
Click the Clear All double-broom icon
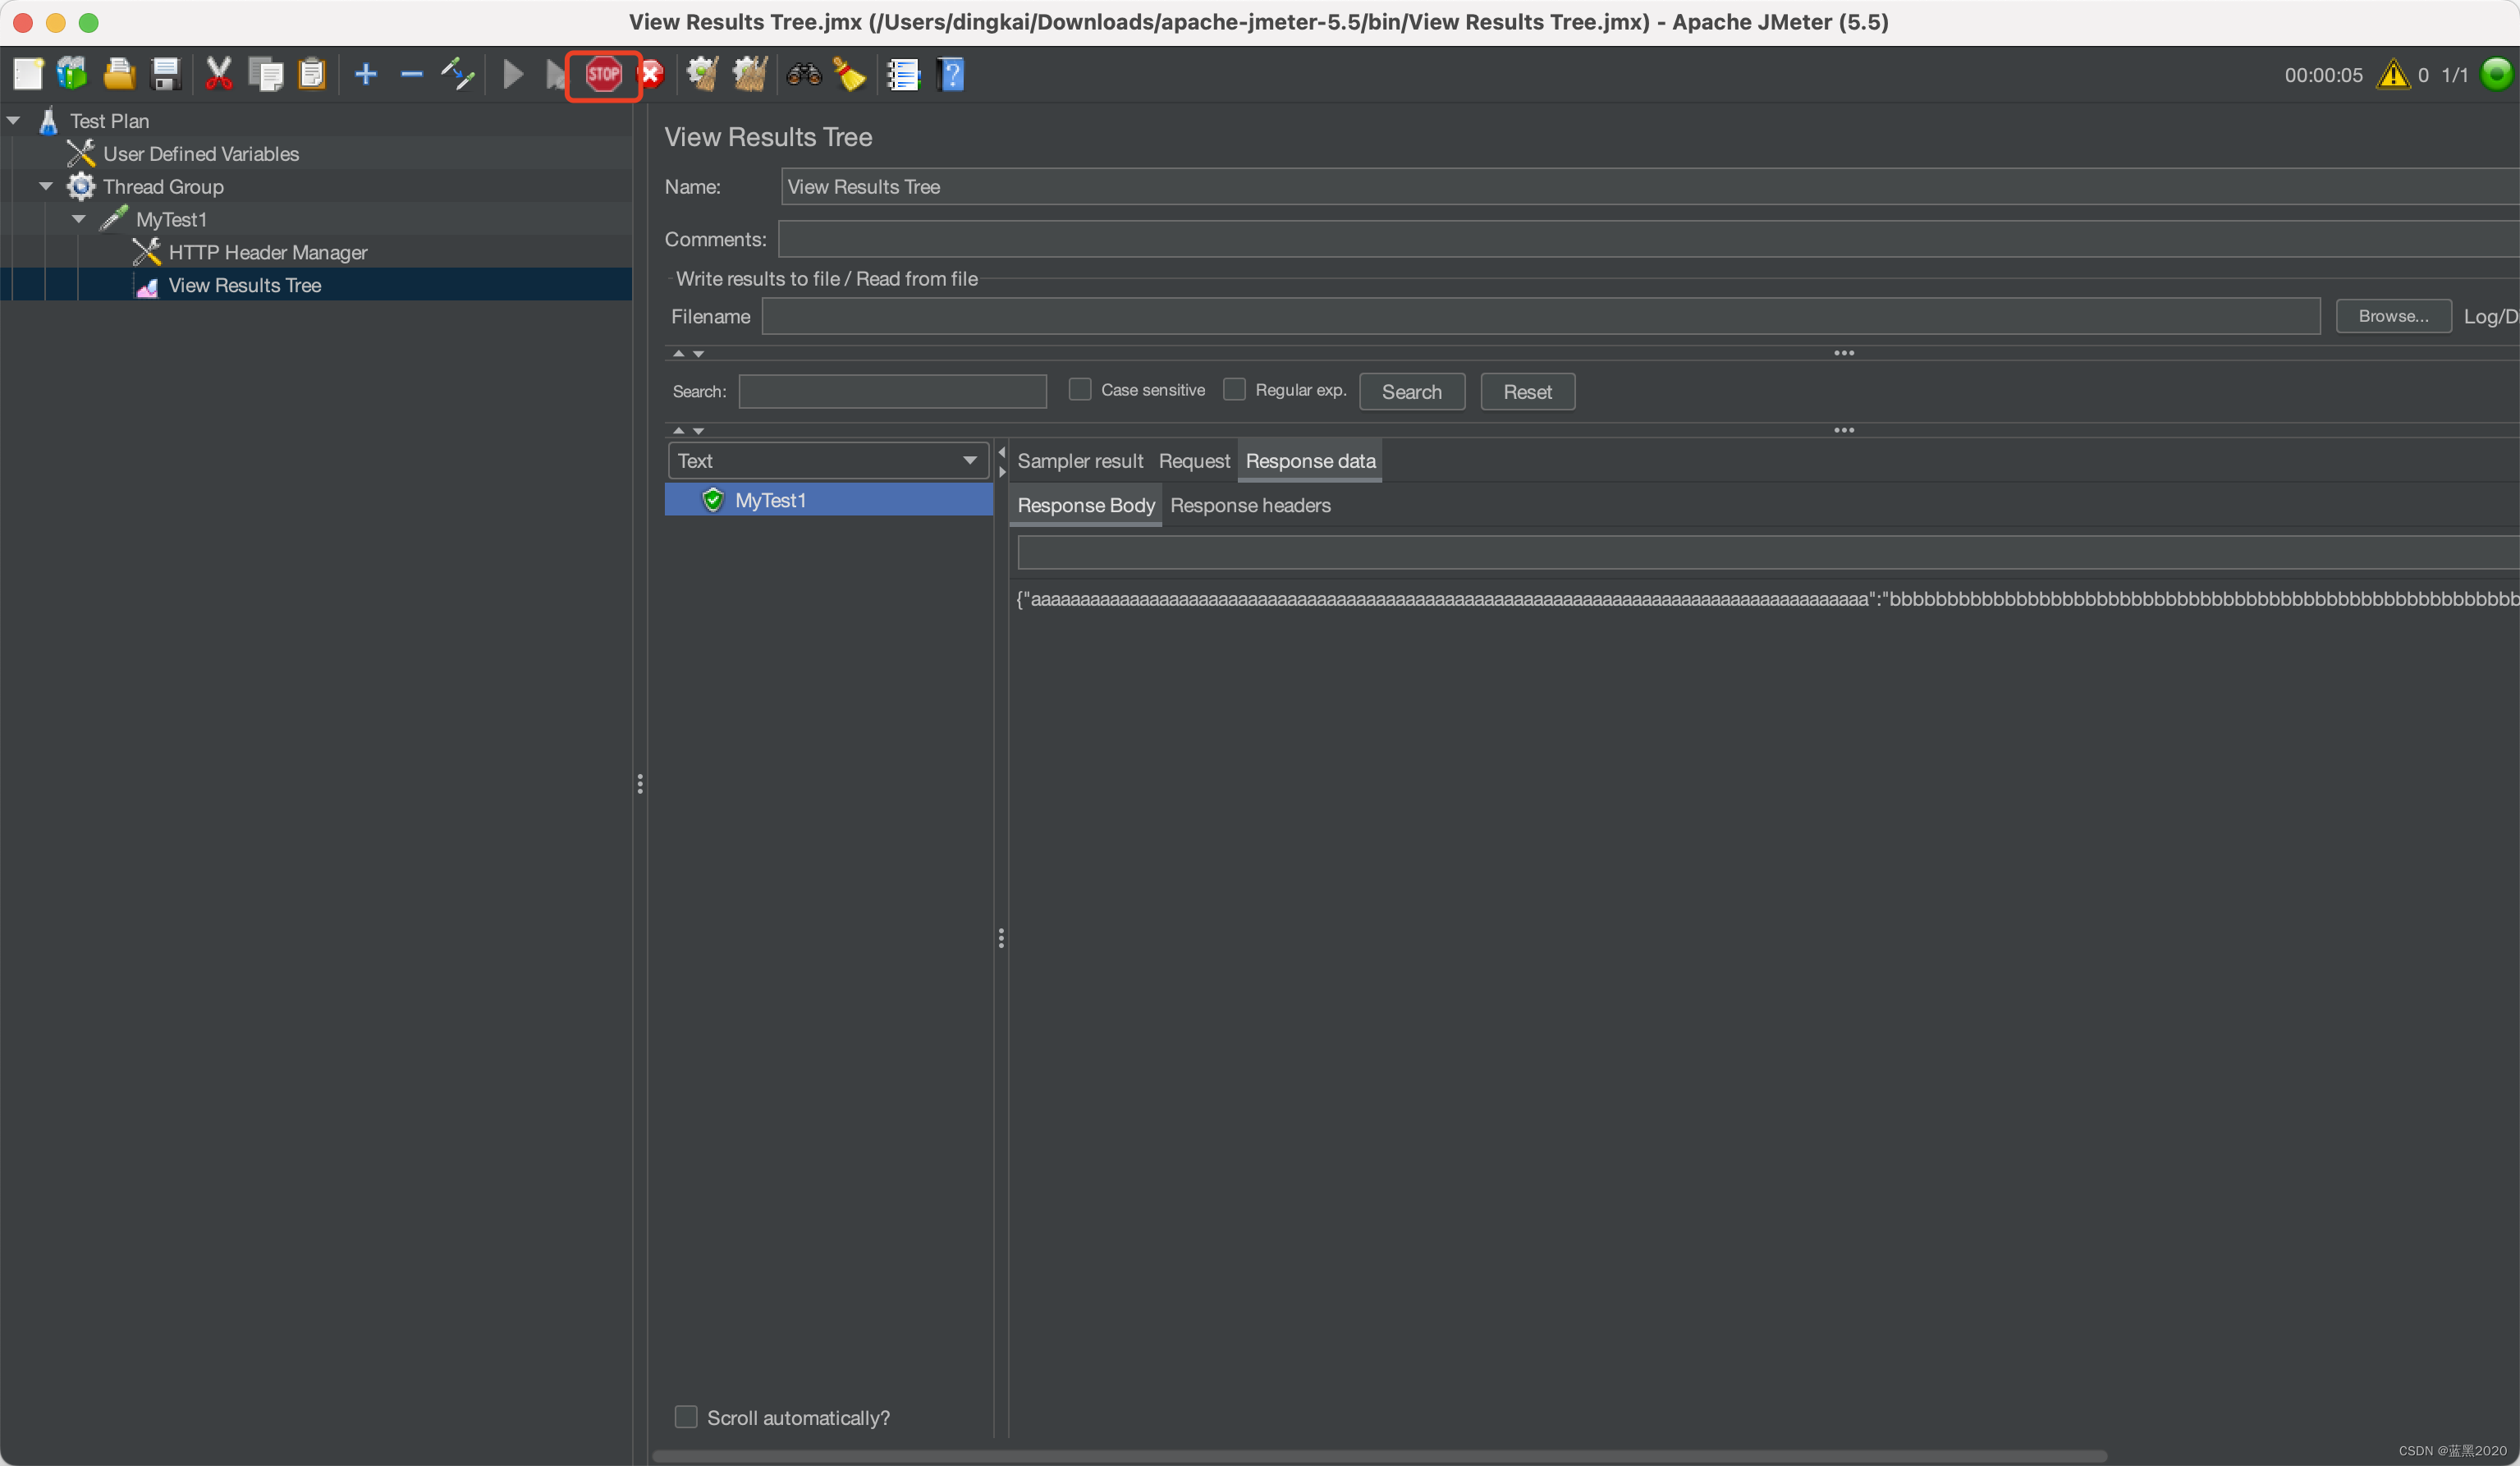[x=750, y=74]
